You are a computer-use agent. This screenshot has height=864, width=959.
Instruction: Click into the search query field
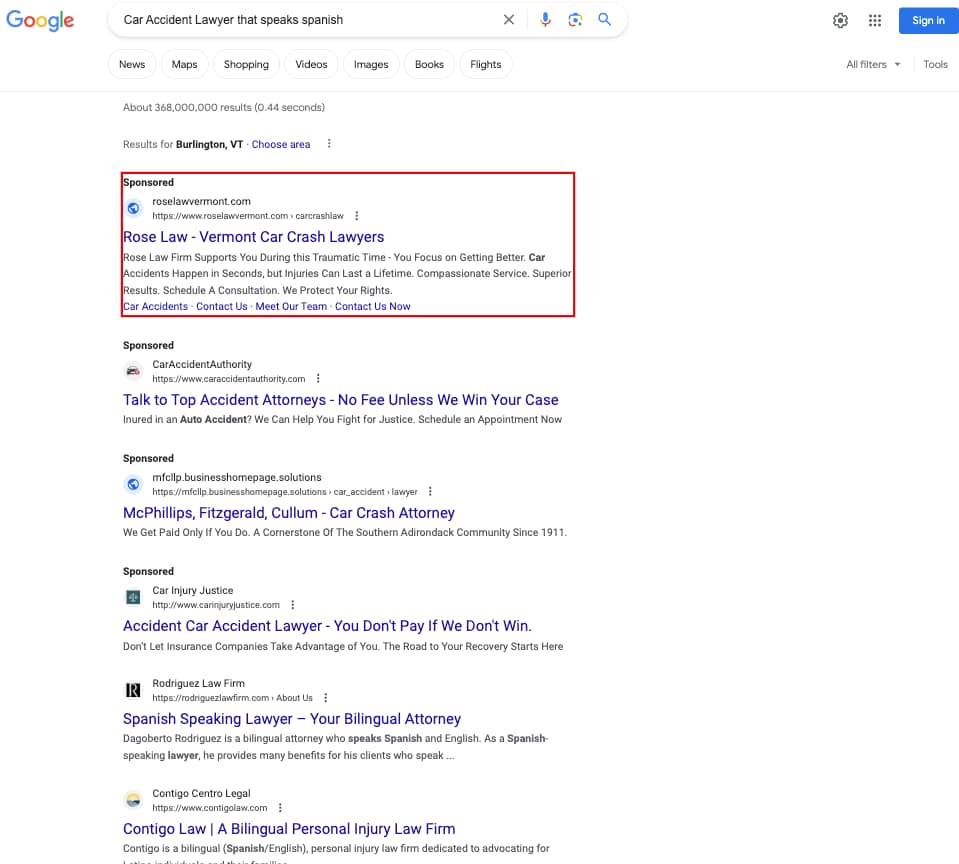click(306, 20)
